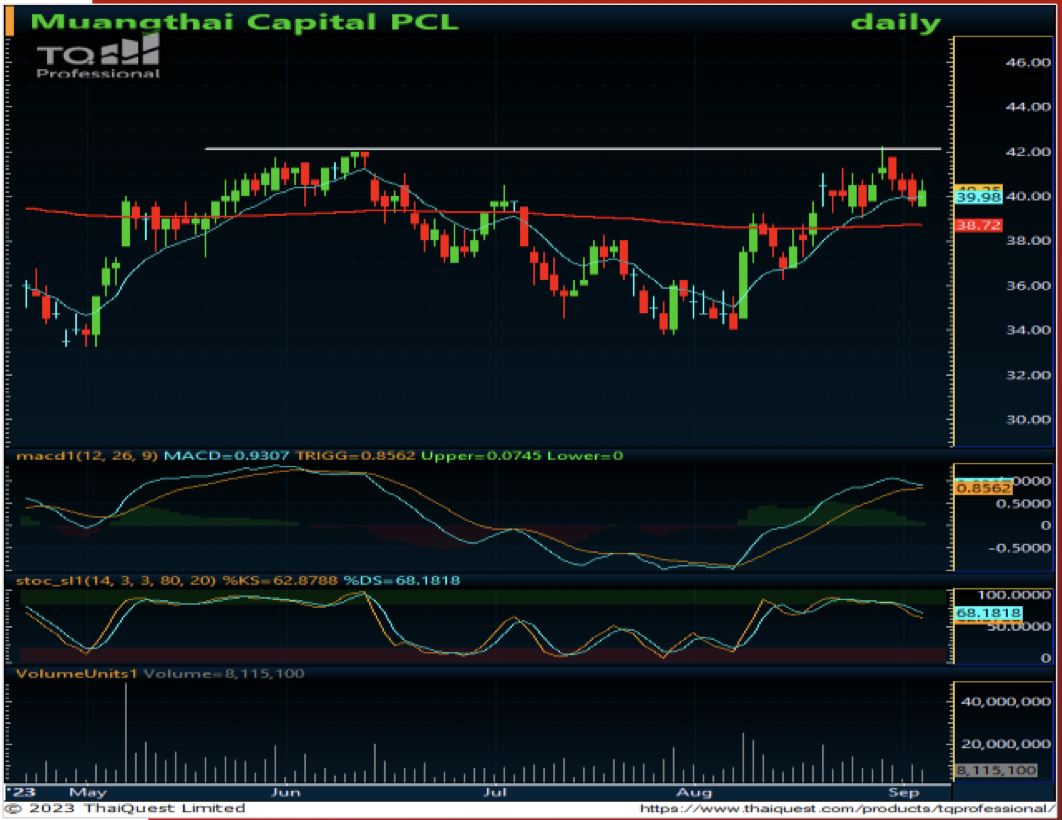Click the 30.00 price axis label
Screen dimensions: 1062x820
click(1027, 419)
